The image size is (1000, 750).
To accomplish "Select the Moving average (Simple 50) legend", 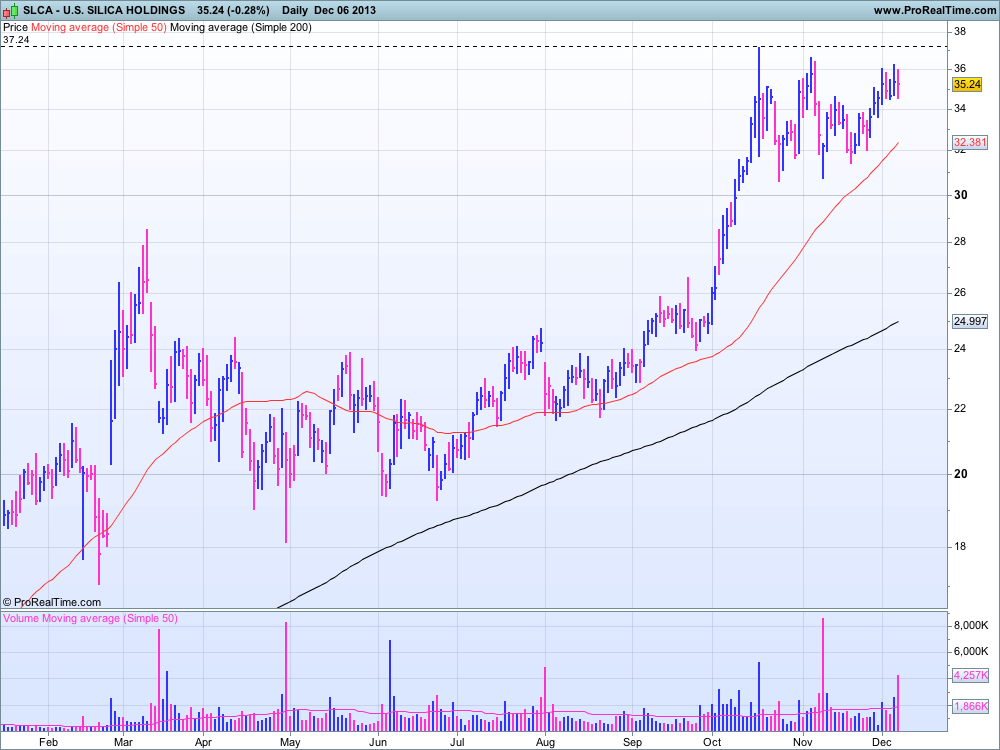I will point(99,27).
